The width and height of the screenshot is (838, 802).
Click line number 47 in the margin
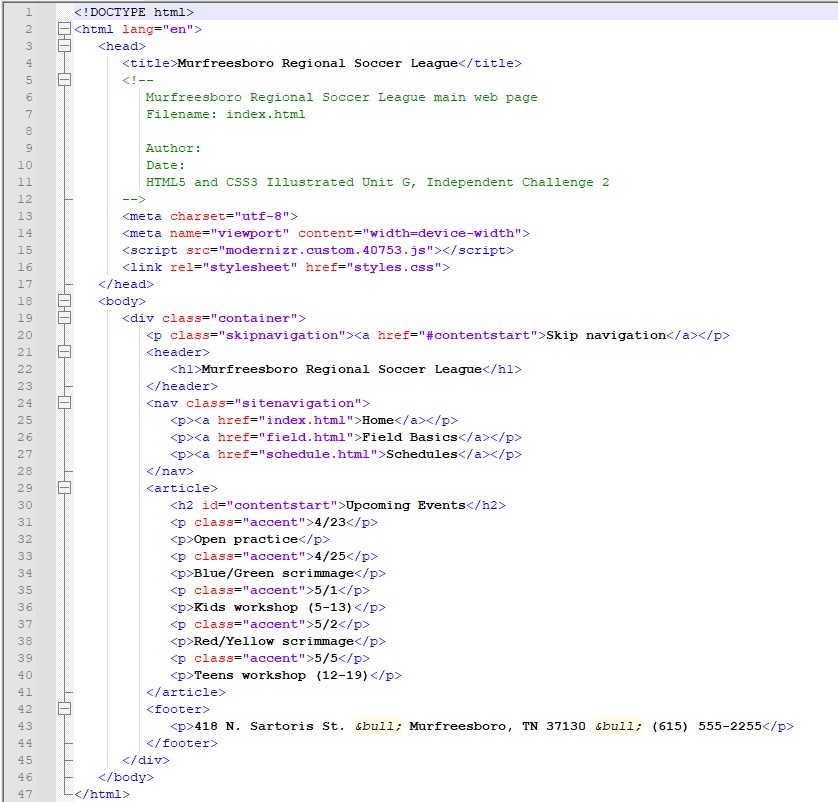point(25,794)
